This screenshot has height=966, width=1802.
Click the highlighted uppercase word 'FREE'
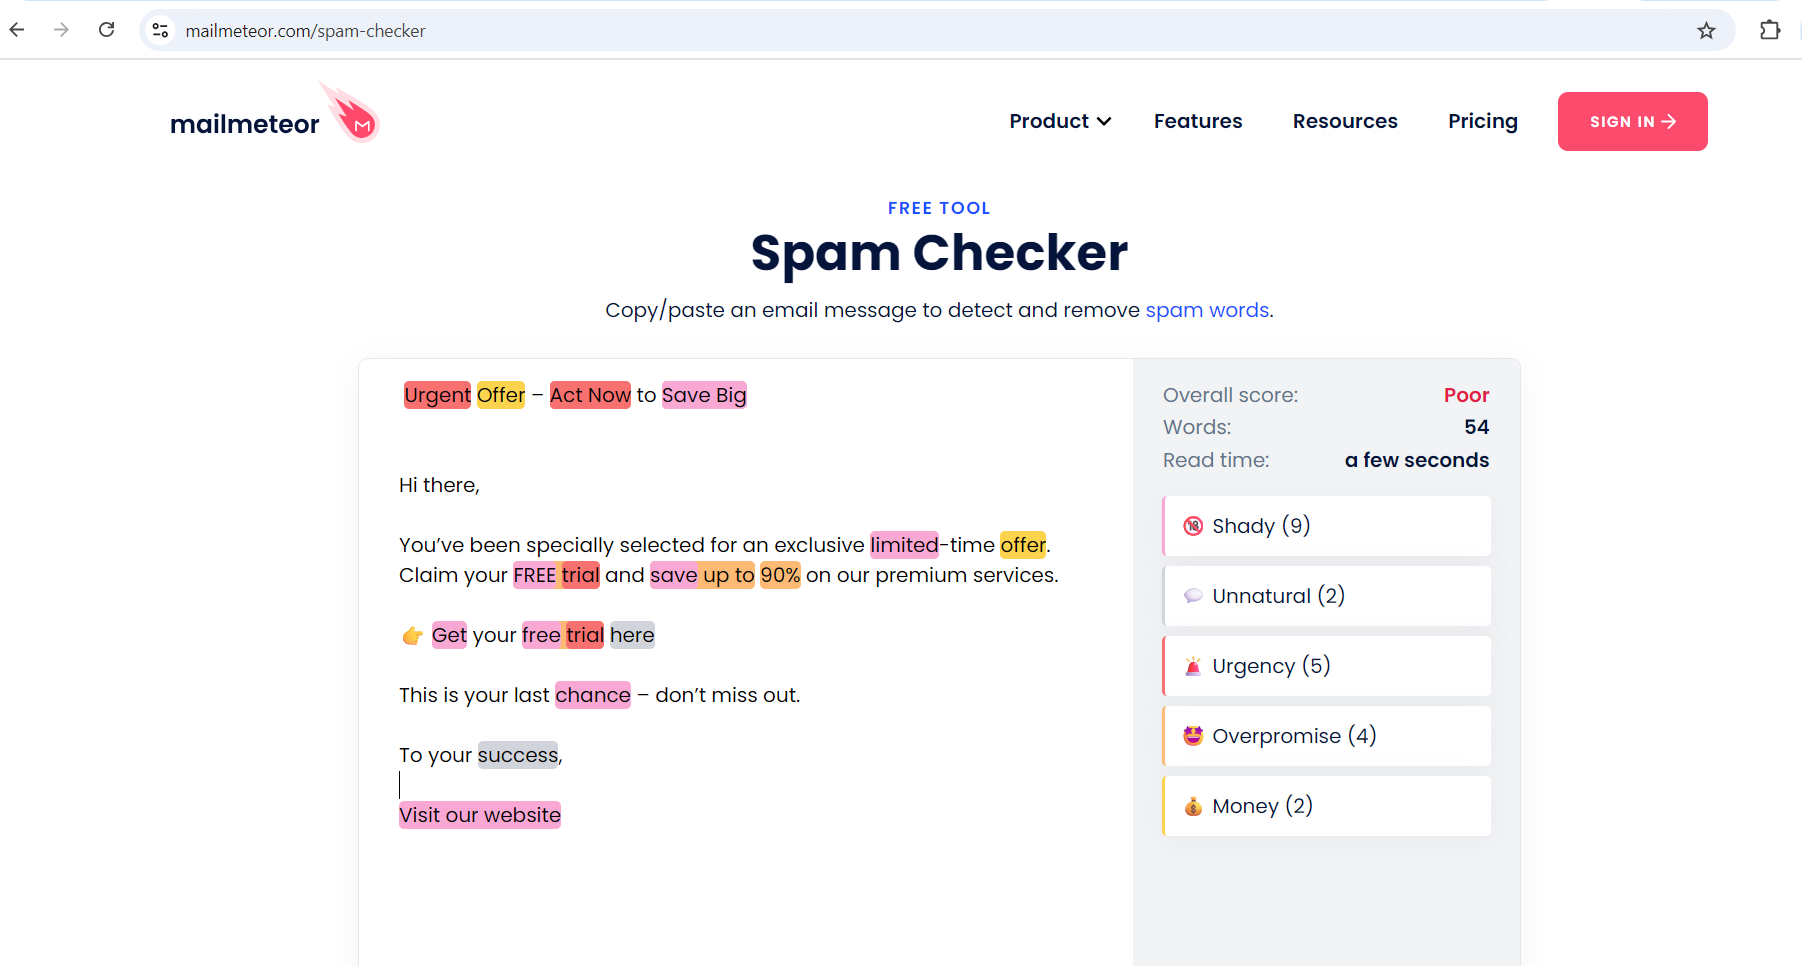(535, 575)
